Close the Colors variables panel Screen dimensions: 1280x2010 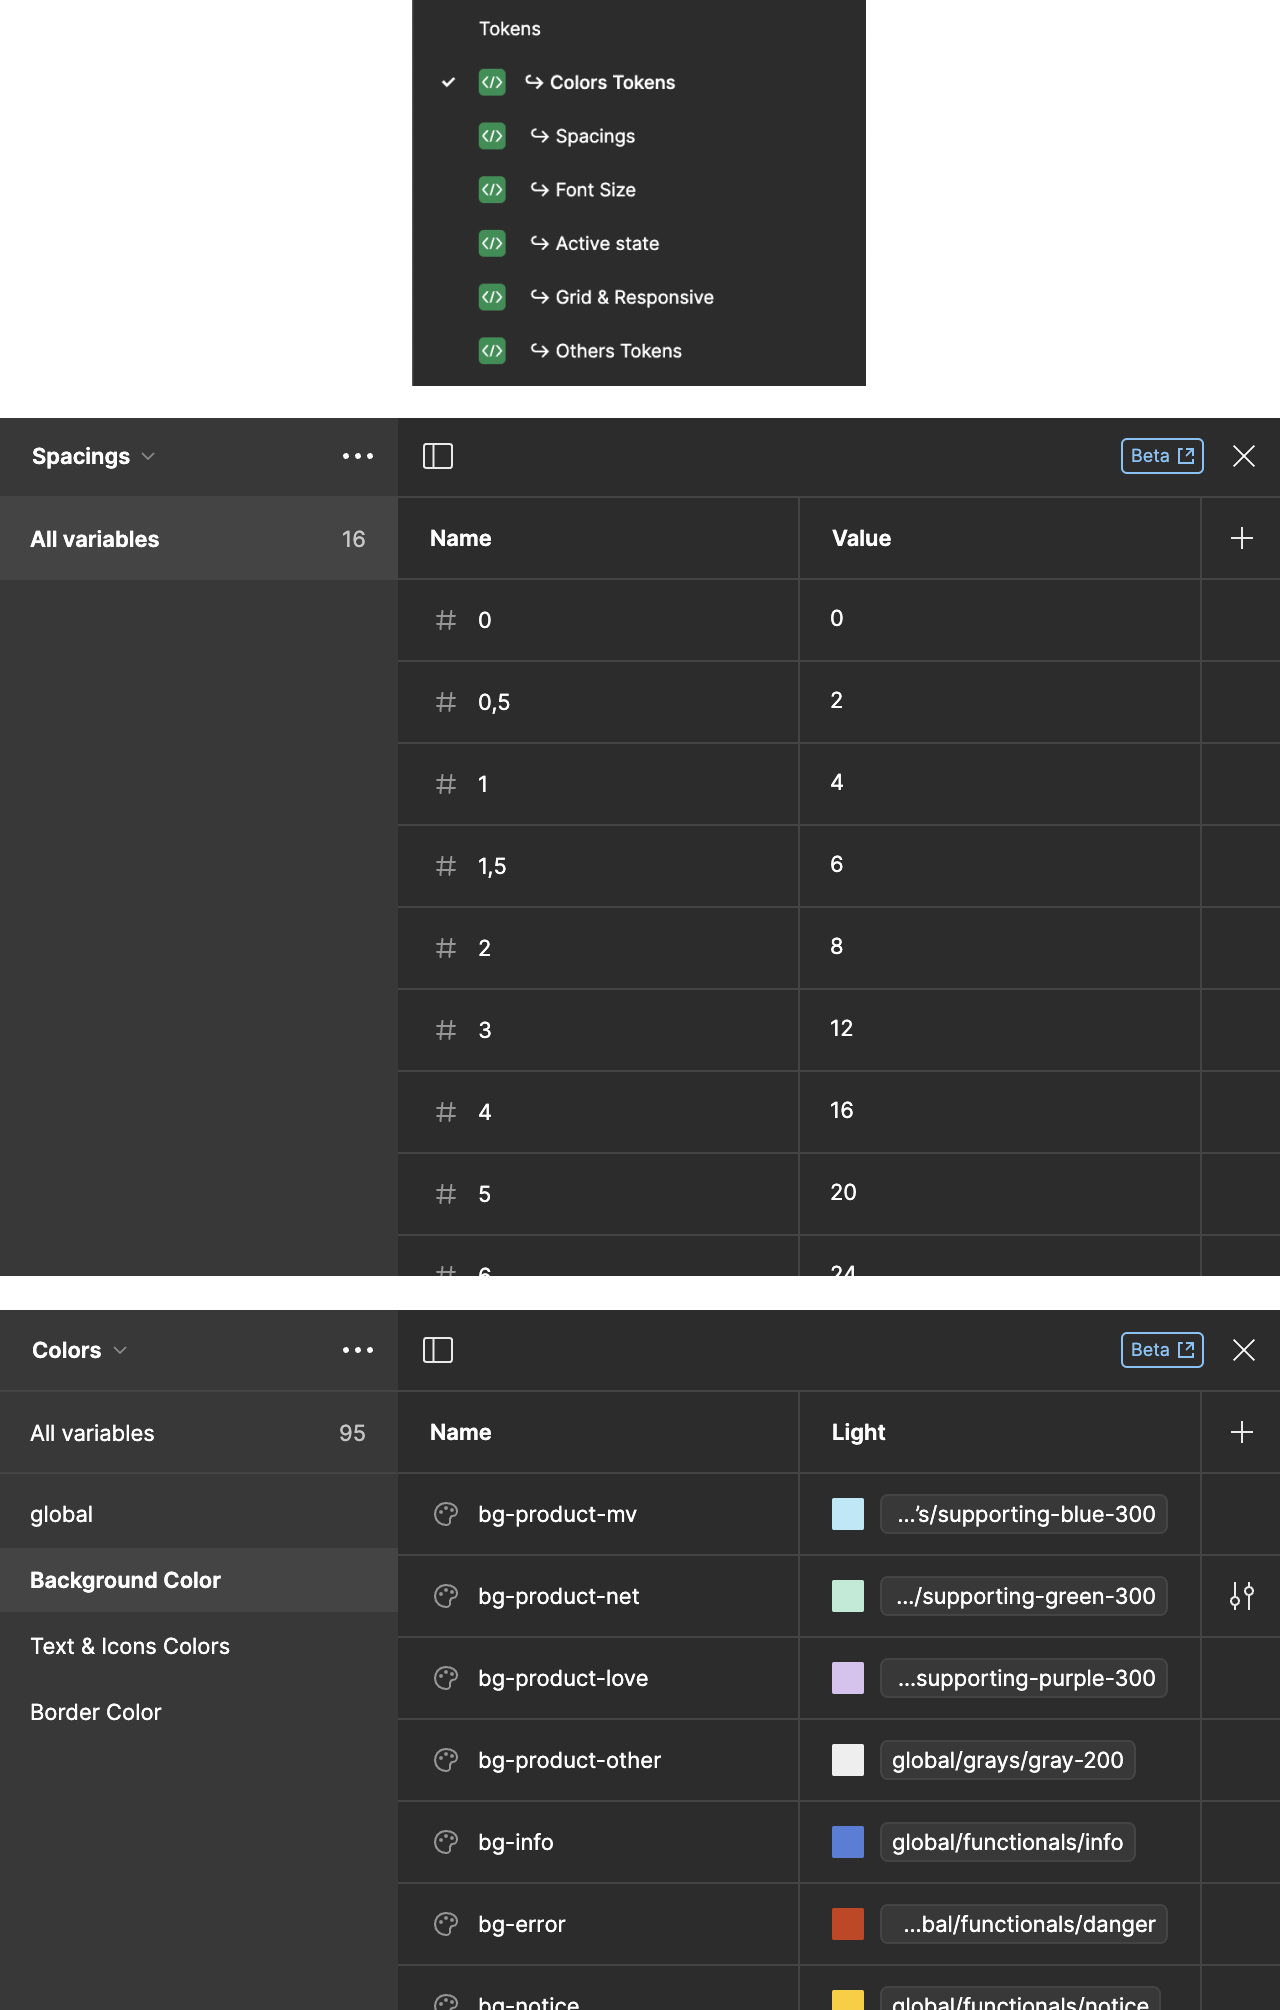(x=1243, y=1350)
